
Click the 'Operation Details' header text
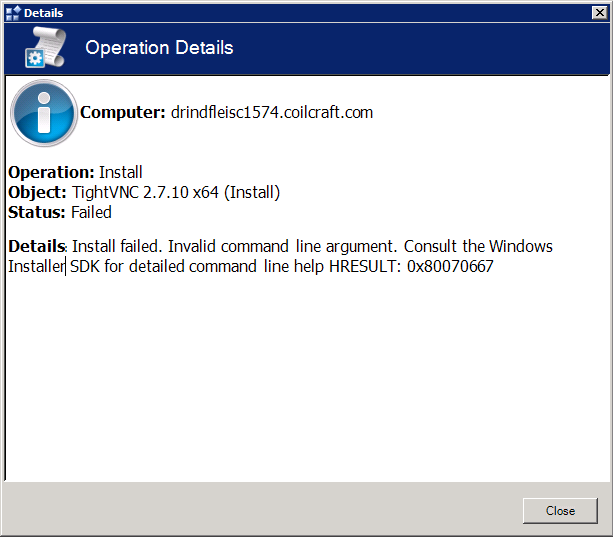pos(159,48)
